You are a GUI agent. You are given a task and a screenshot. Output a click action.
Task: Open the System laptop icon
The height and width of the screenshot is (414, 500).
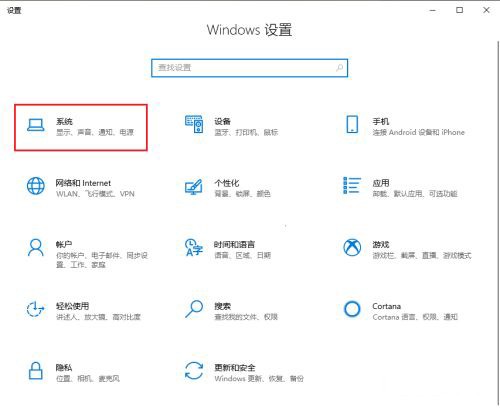(x=36, y=125)
